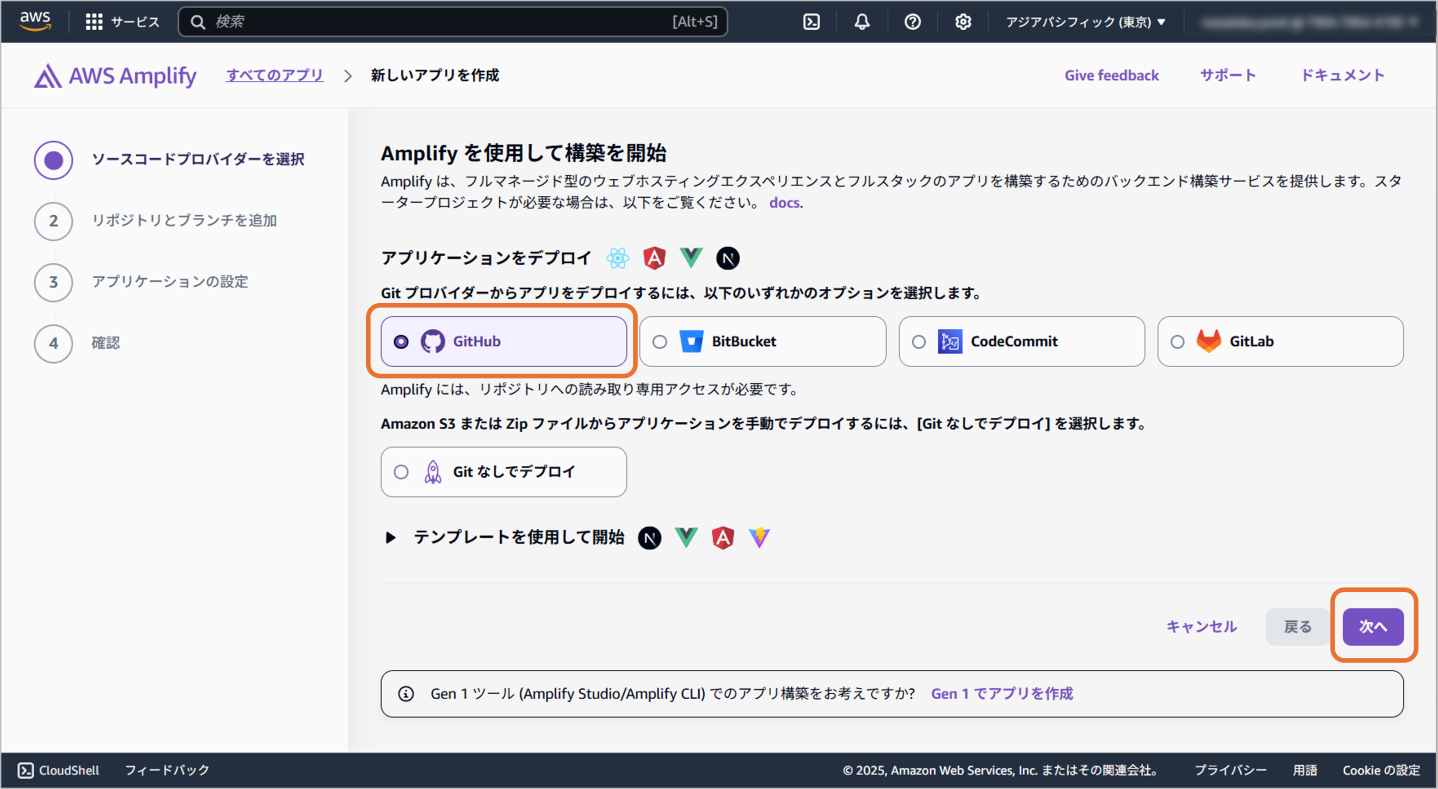The width and height of the screenshot is (1438, 789).
Task: Open アジアパシフィック (東京) region dropdown
Action: tap(1086, 22)
